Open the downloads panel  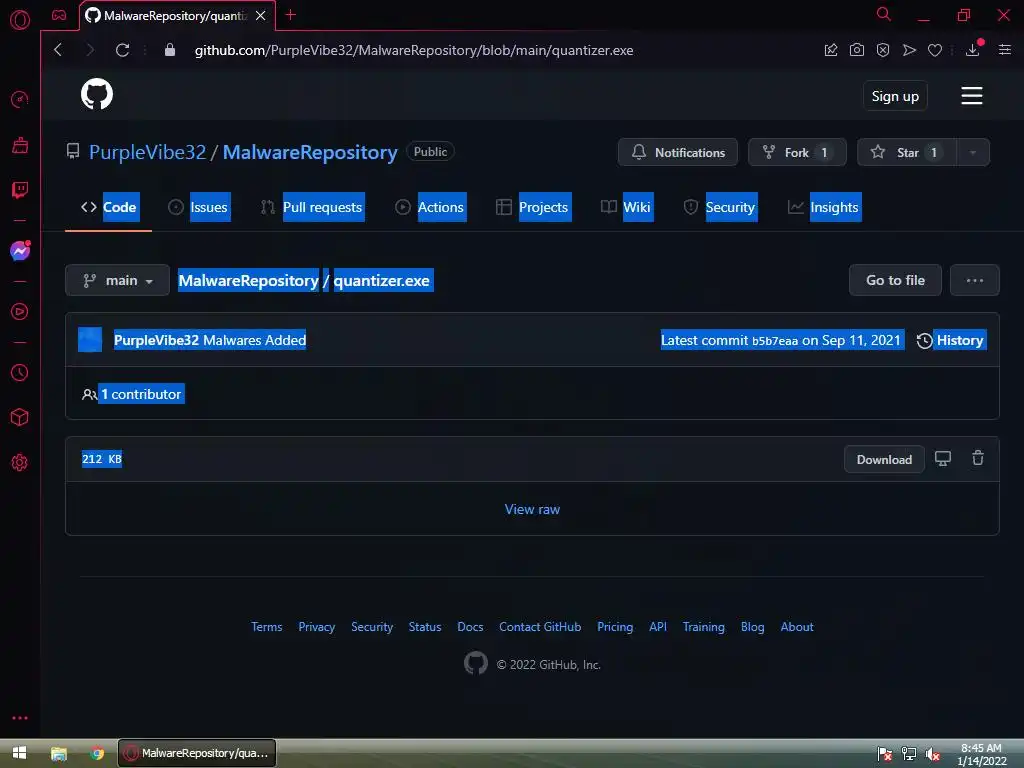[973, 50]
